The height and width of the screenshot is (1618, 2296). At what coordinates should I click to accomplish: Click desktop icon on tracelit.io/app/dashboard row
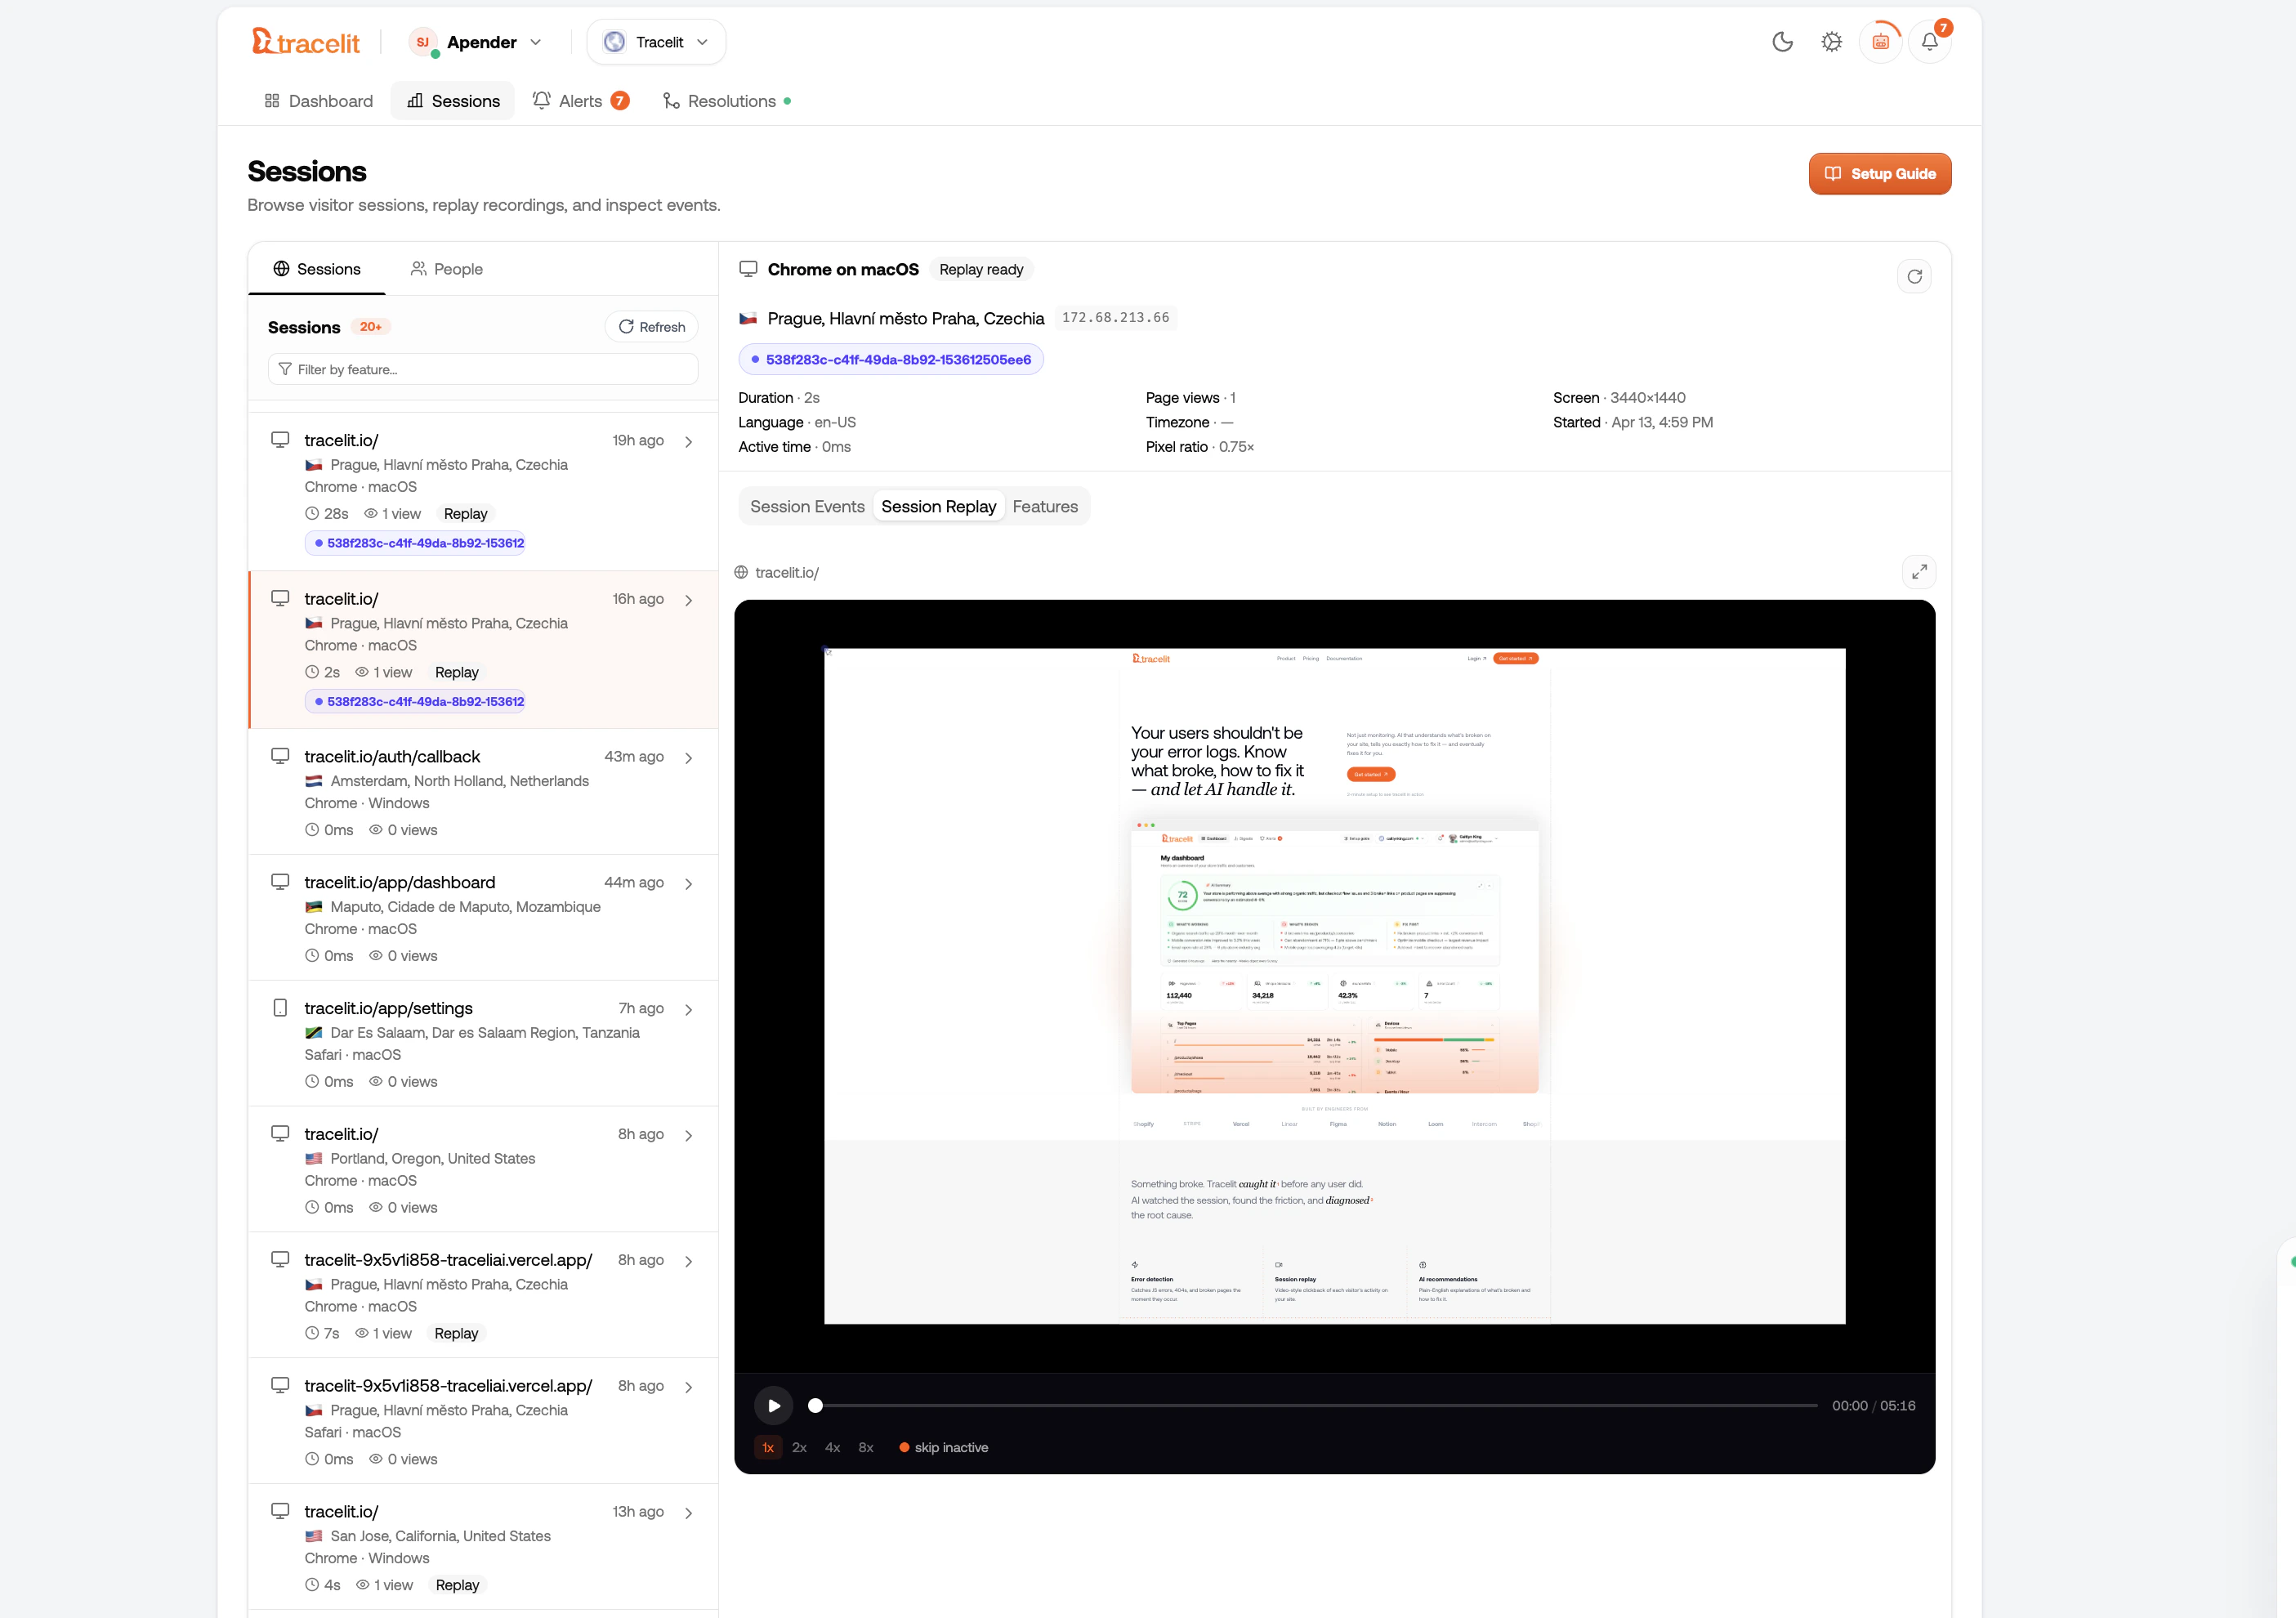pos(280,882)
